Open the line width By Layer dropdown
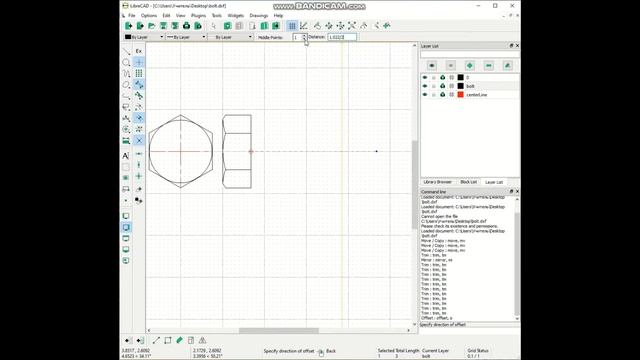Image resolution: width=640 pixels, height=360 pixels. click(186, 37)
